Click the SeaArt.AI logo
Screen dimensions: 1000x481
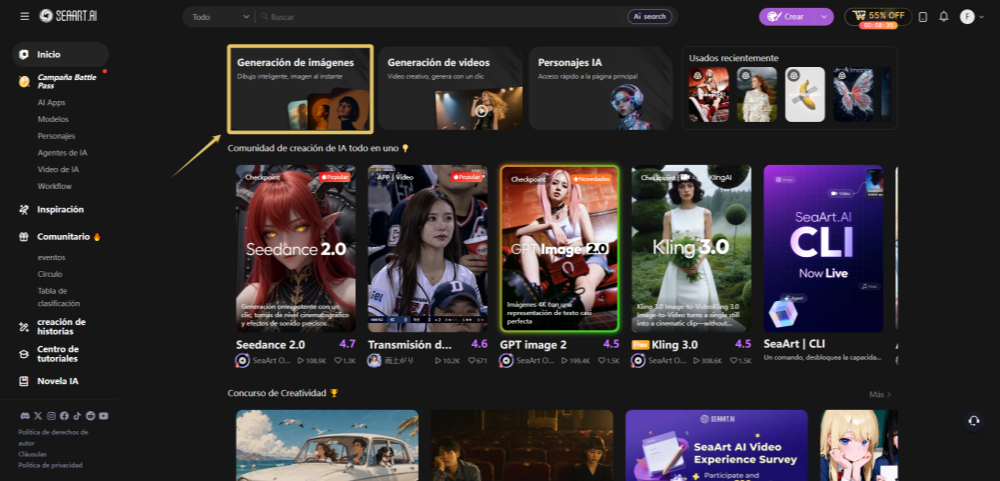click(67, 16)
